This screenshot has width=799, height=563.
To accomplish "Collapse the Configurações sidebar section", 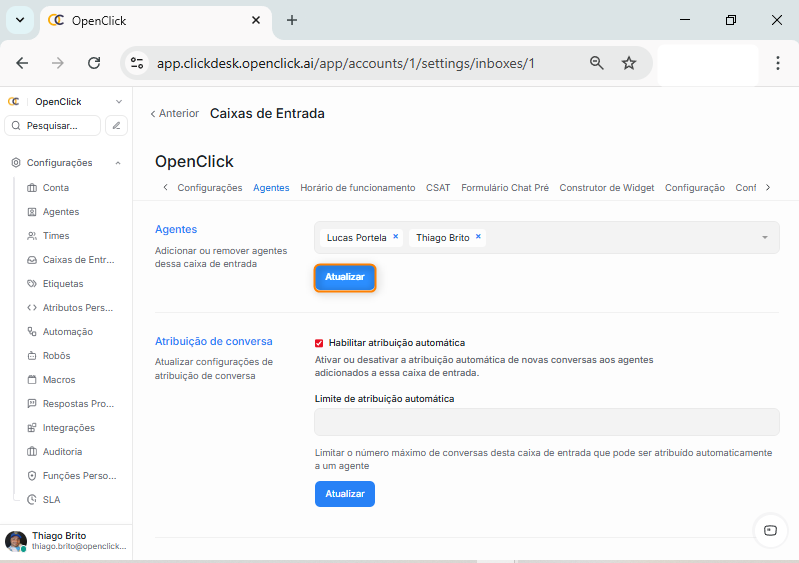I will tap(118, 163).
